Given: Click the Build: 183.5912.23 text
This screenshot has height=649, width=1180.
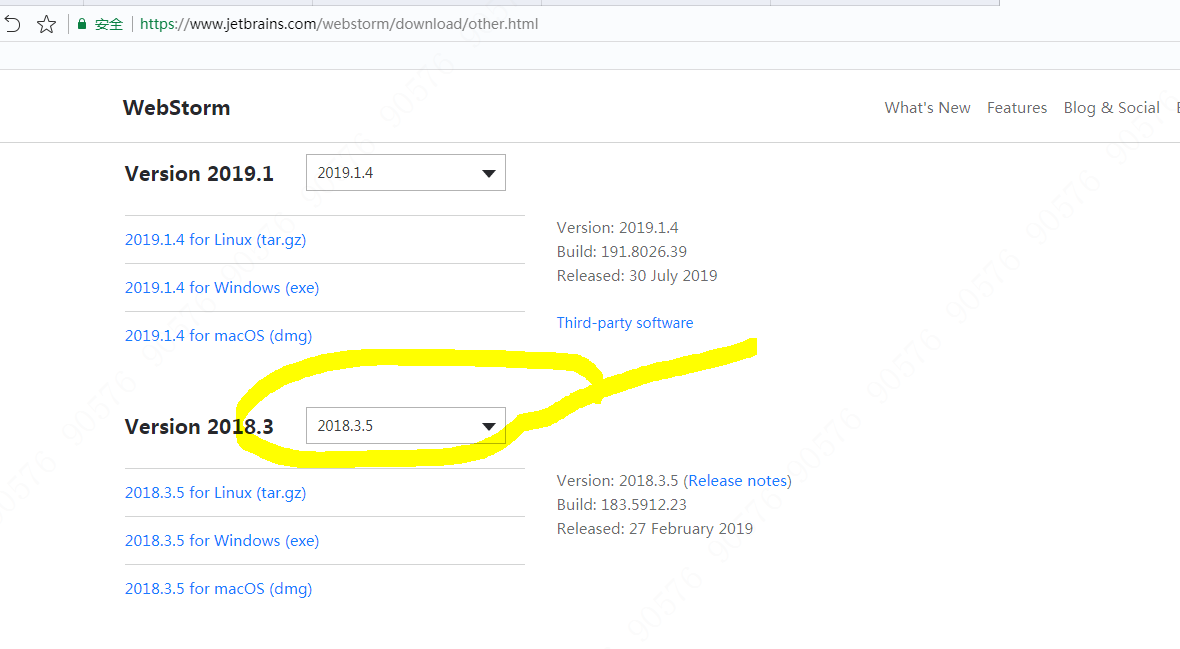Looking at the screenshot, I should click(622, 504).
